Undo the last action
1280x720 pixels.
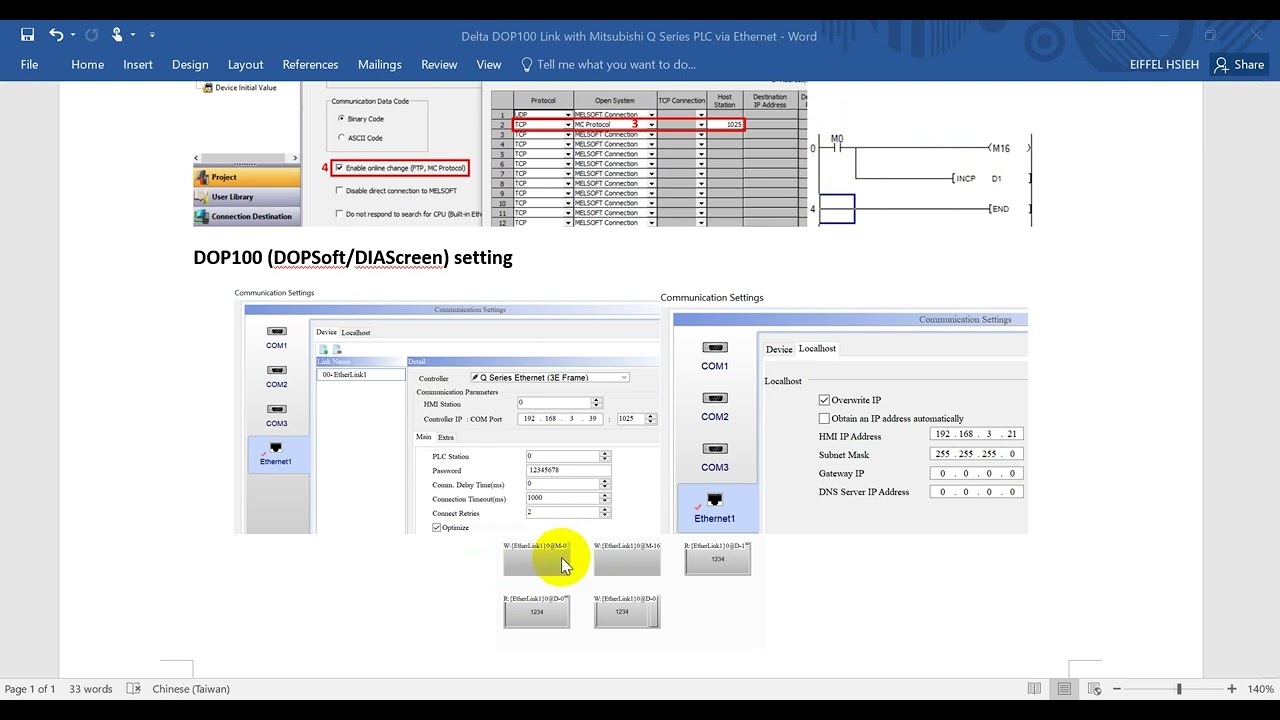tap(55, 35)
